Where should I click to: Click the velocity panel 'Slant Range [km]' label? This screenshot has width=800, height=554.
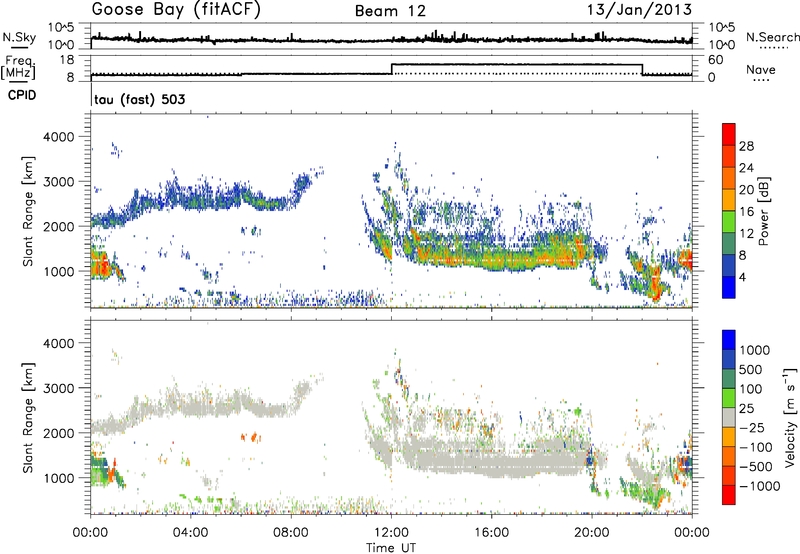coord(28,417)
